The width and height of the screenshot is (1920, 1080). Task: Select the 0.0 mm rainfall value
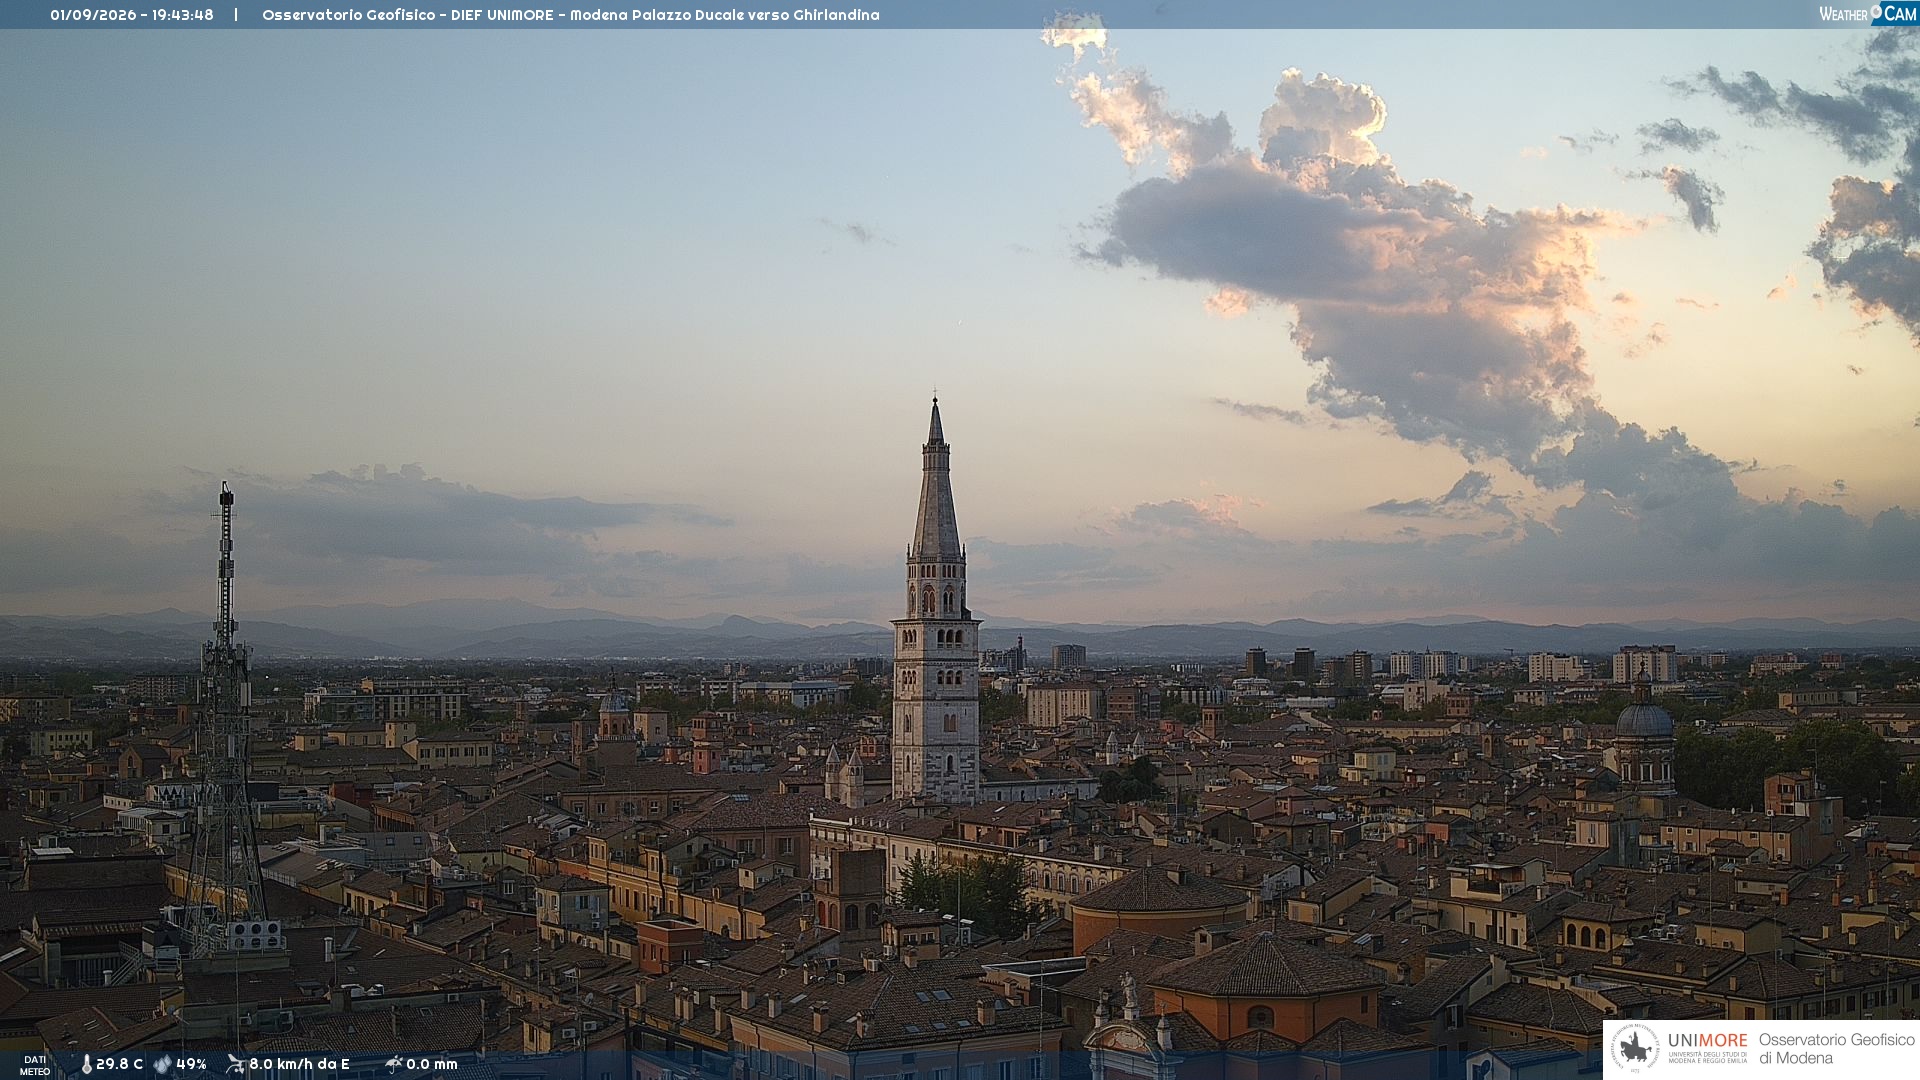[x=432, y=1064]
